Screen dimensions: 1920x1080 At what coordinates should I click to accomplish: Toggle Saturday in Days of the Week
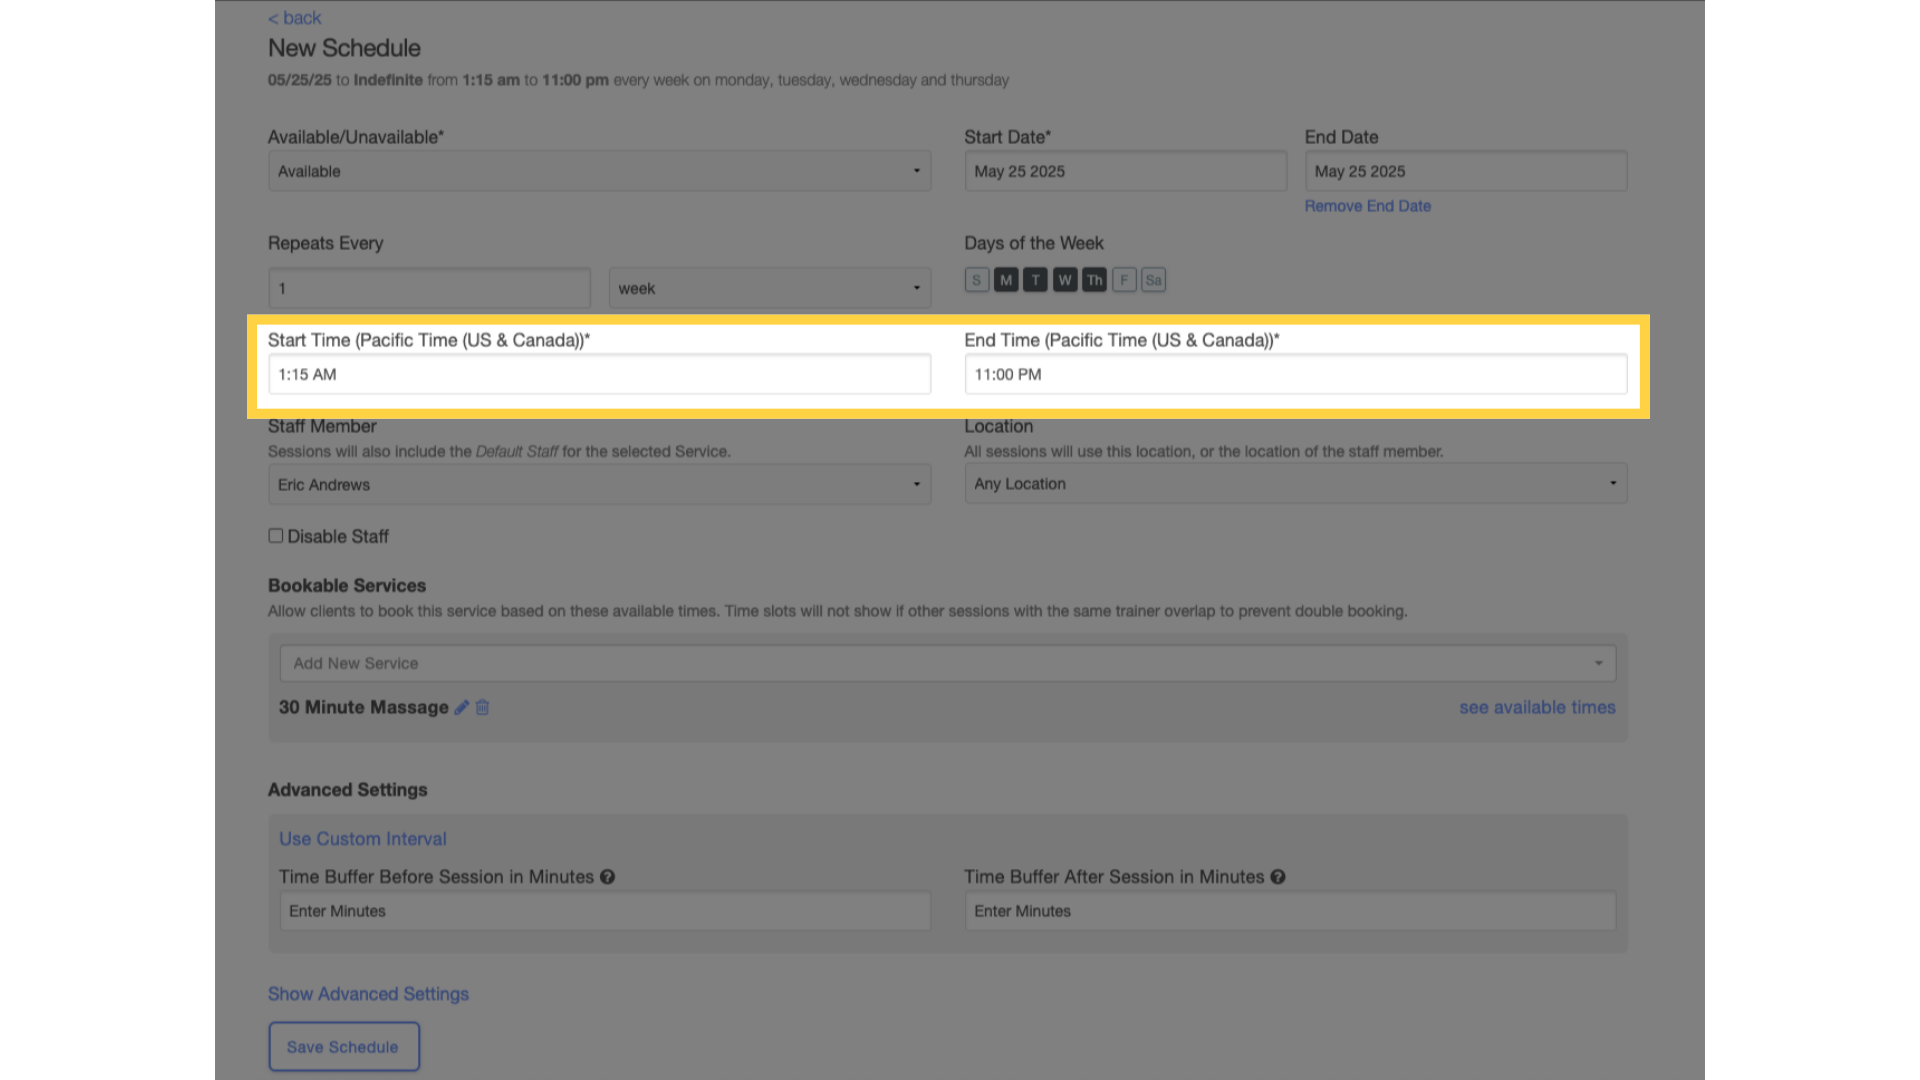click(1154, 280)
